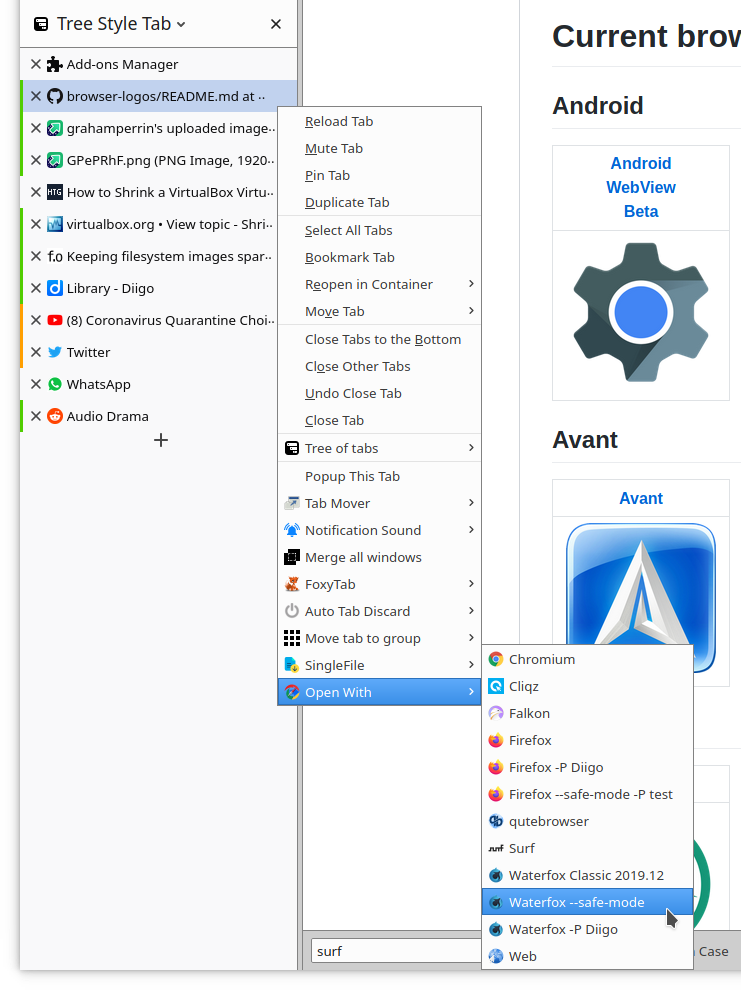Select Duplicate Tab
741x990 pixels.
point(379,202)
